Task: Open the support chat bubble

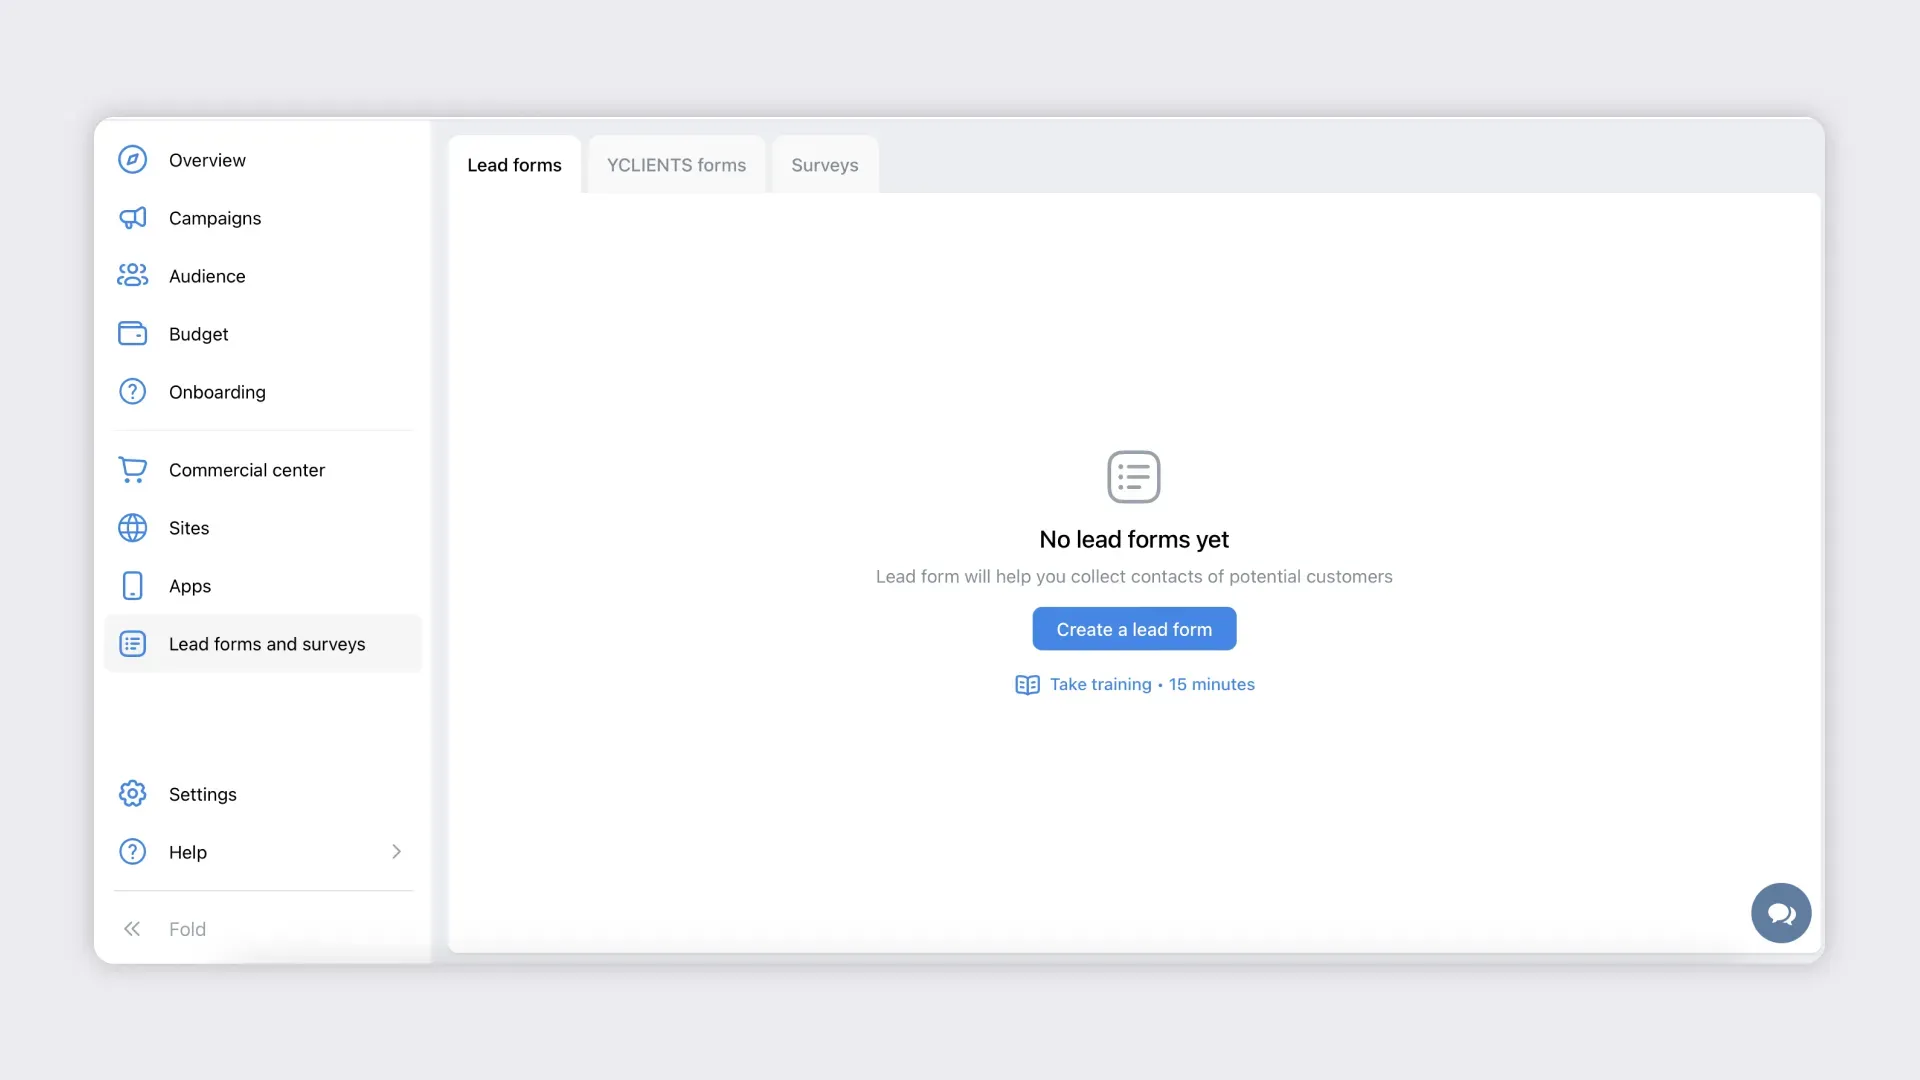Action: click(1781, 913)
